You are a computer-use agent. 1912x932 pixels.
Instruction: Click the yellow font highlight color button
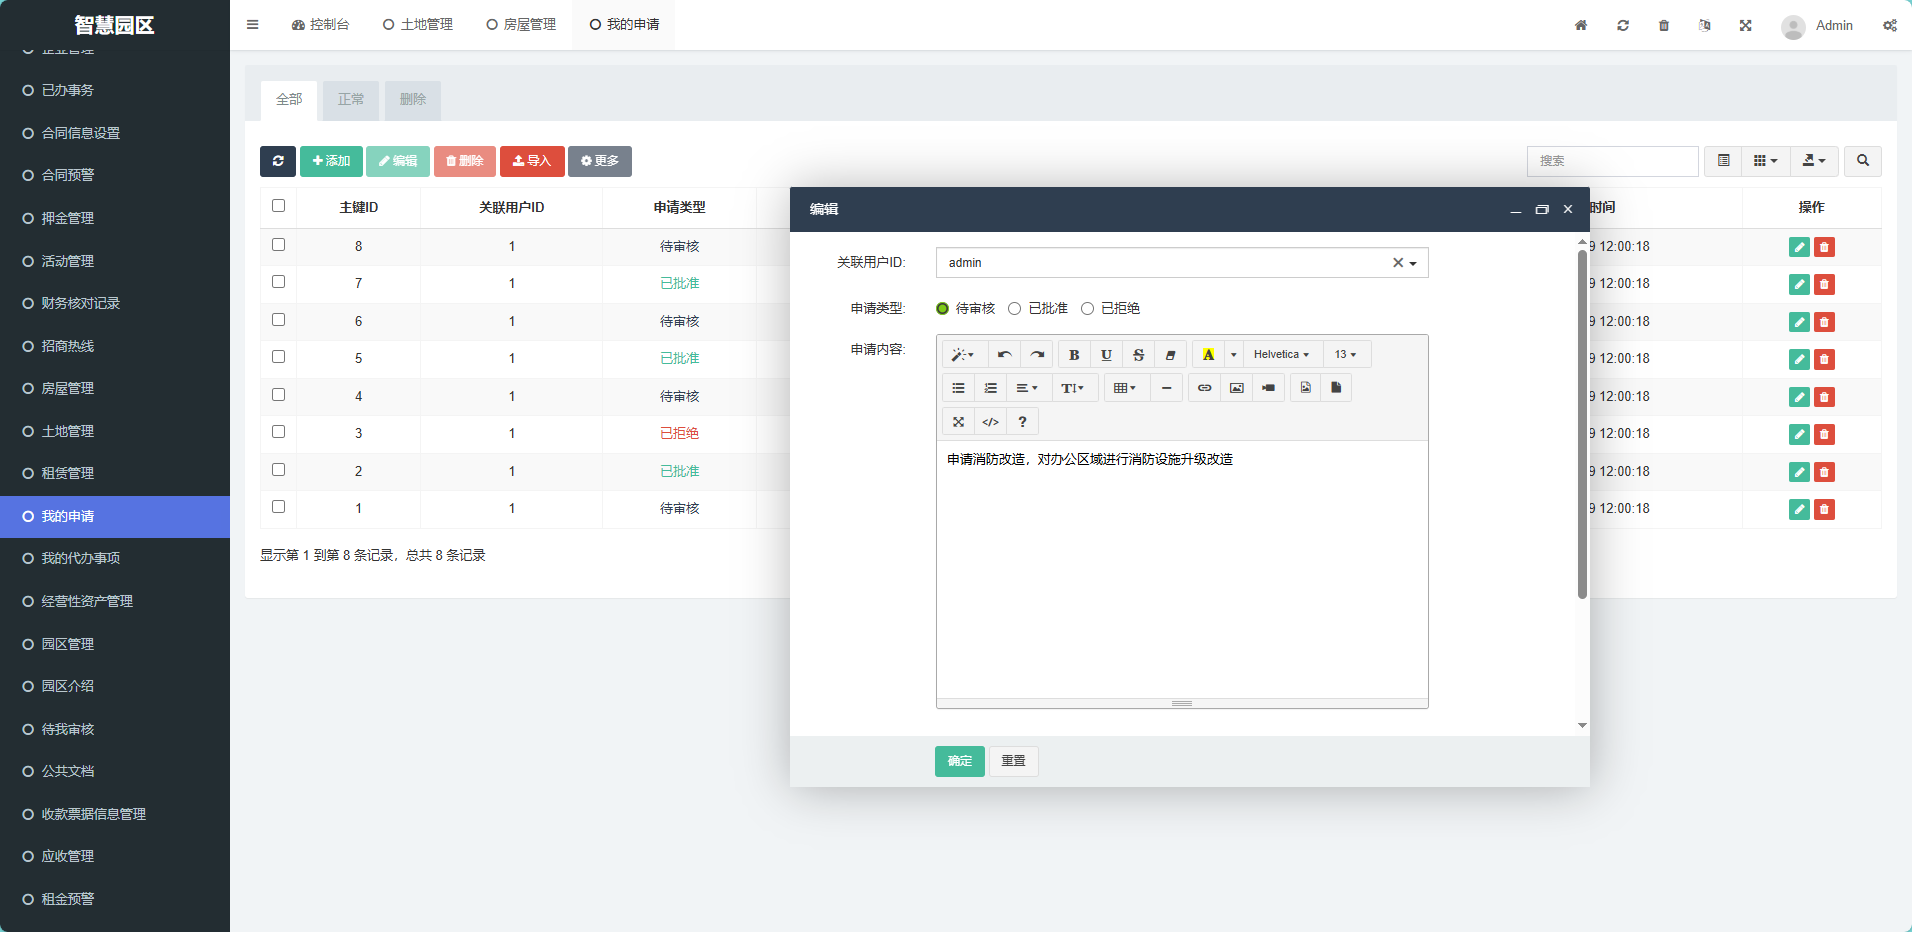[x=1208, y=355]
